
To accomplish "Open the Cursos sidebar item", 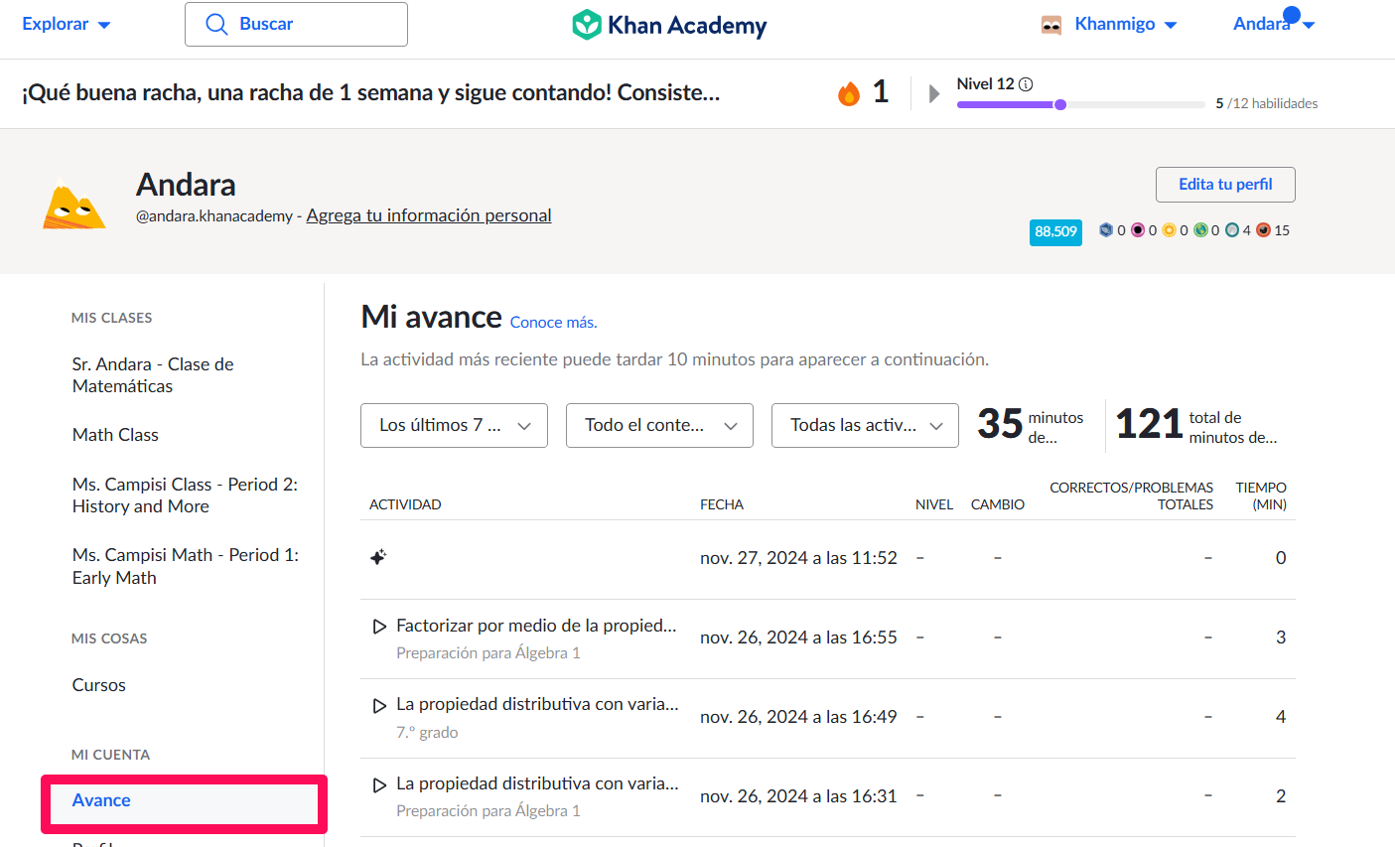I will click(99, 685).
